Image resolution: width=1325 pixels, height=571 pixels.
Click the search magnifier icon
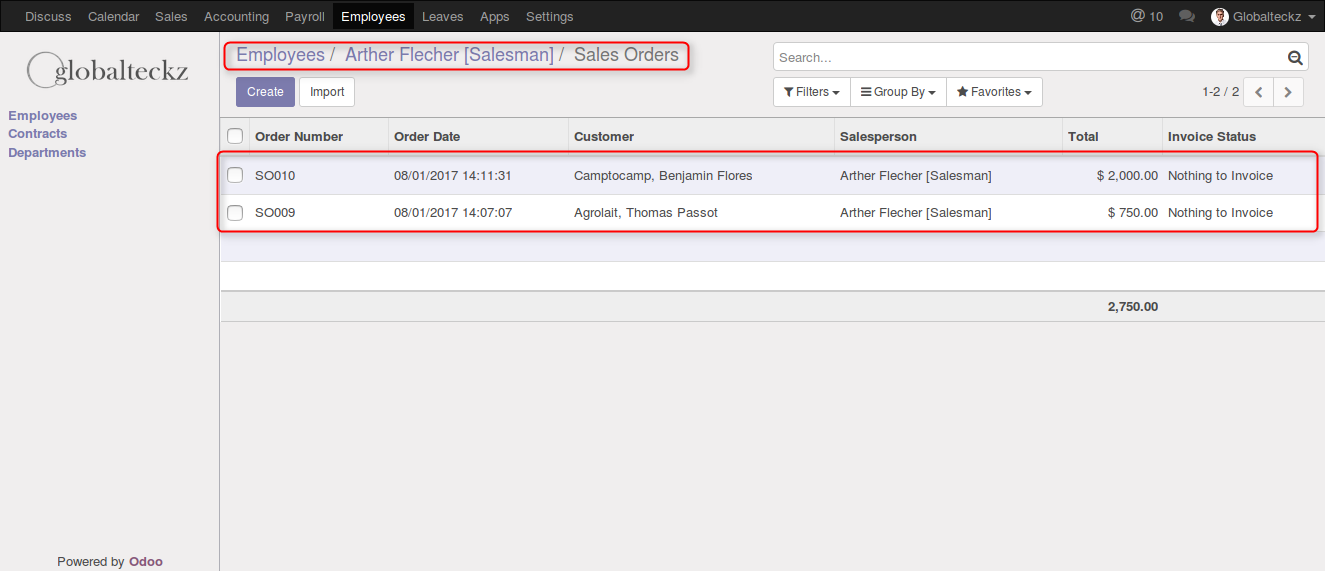[x=1295, y=58]
